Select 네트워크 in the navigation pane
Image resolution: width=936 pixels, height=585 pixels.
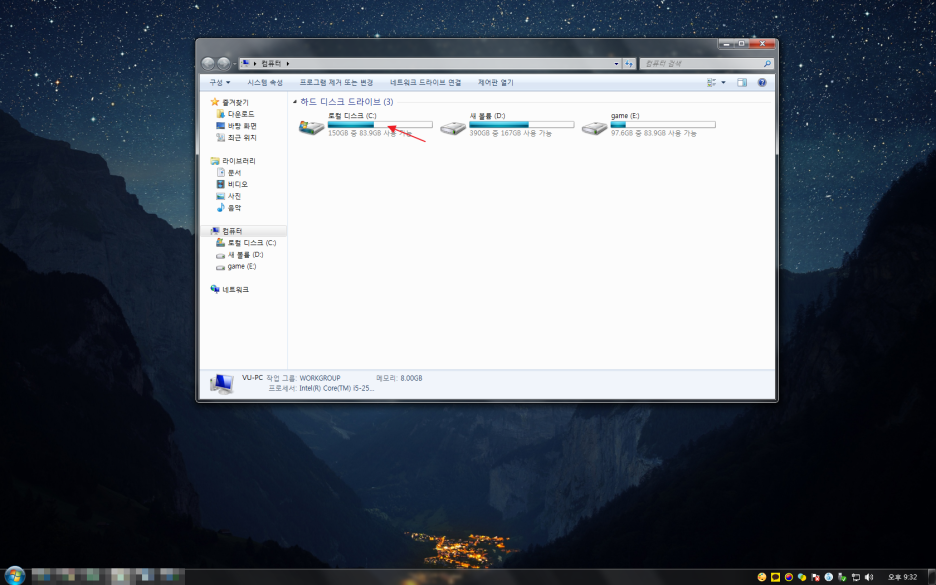pyautogui.click(x=235, y=289)
